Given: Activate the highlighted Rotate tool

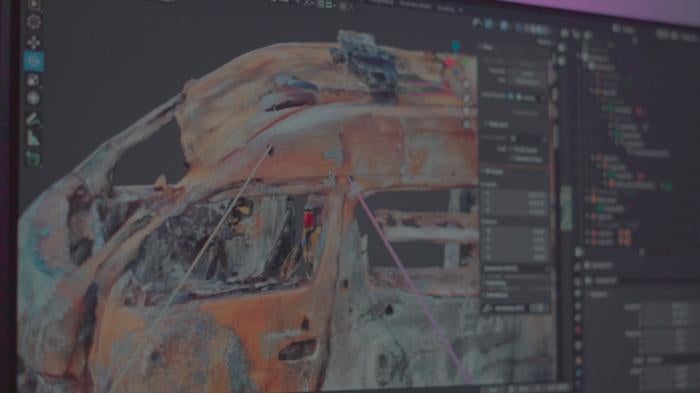Looking at the screenshot, I should tap(34, 62).
